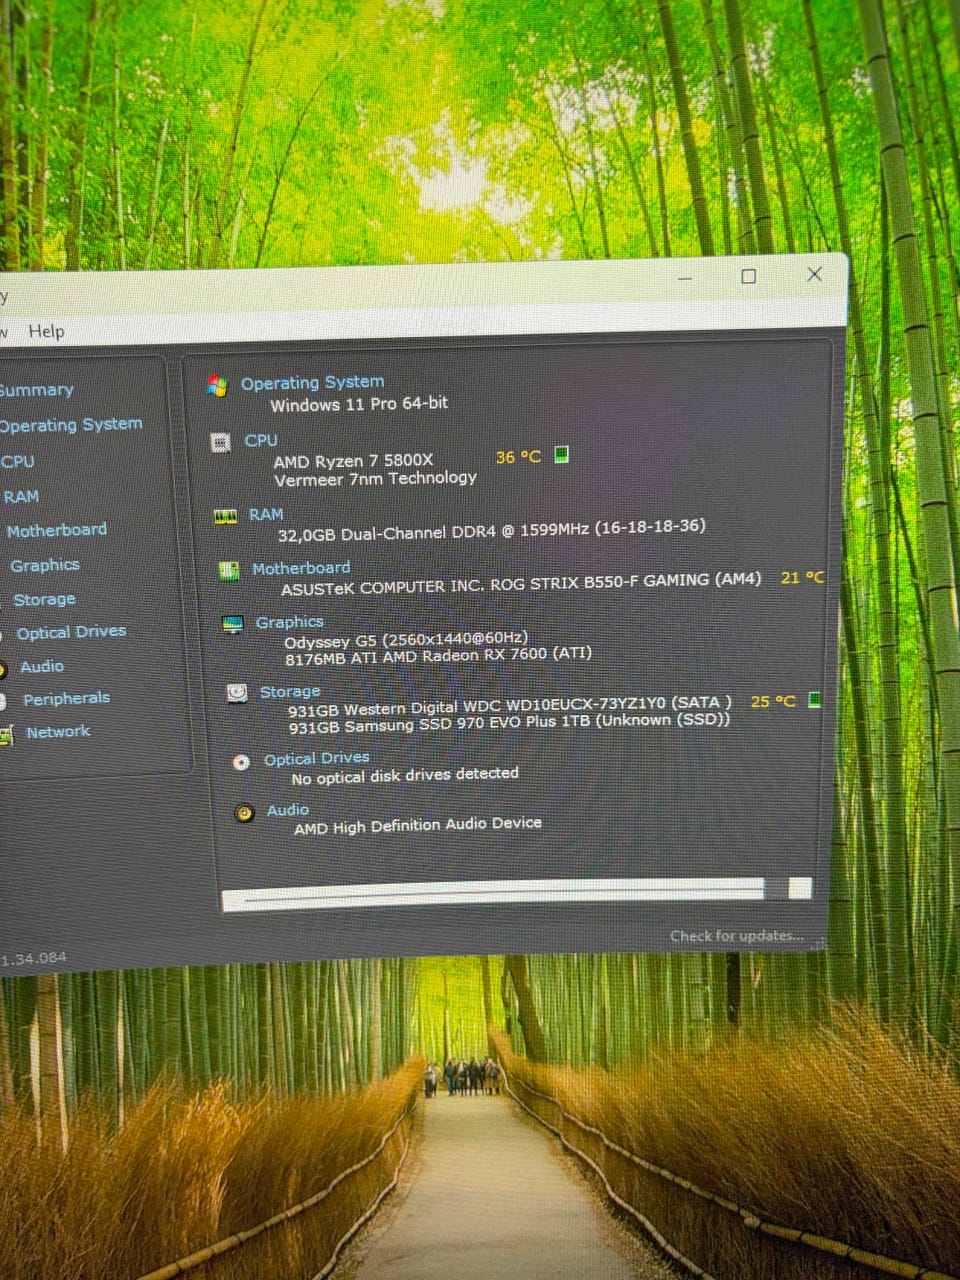Open the Peripherals section in sidebar
The image size is (960, 1280).
(x=66, y=698)
